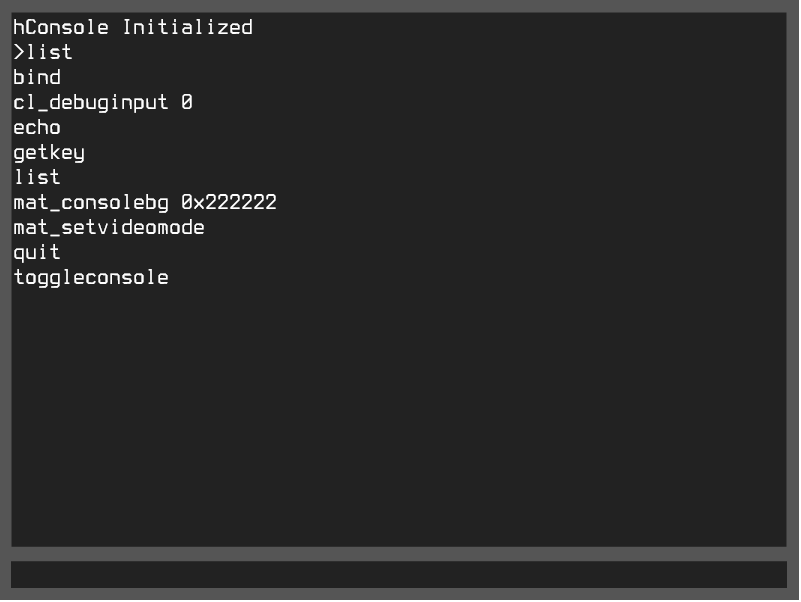Click empty console output area below toggleconsole

(400, 420)
